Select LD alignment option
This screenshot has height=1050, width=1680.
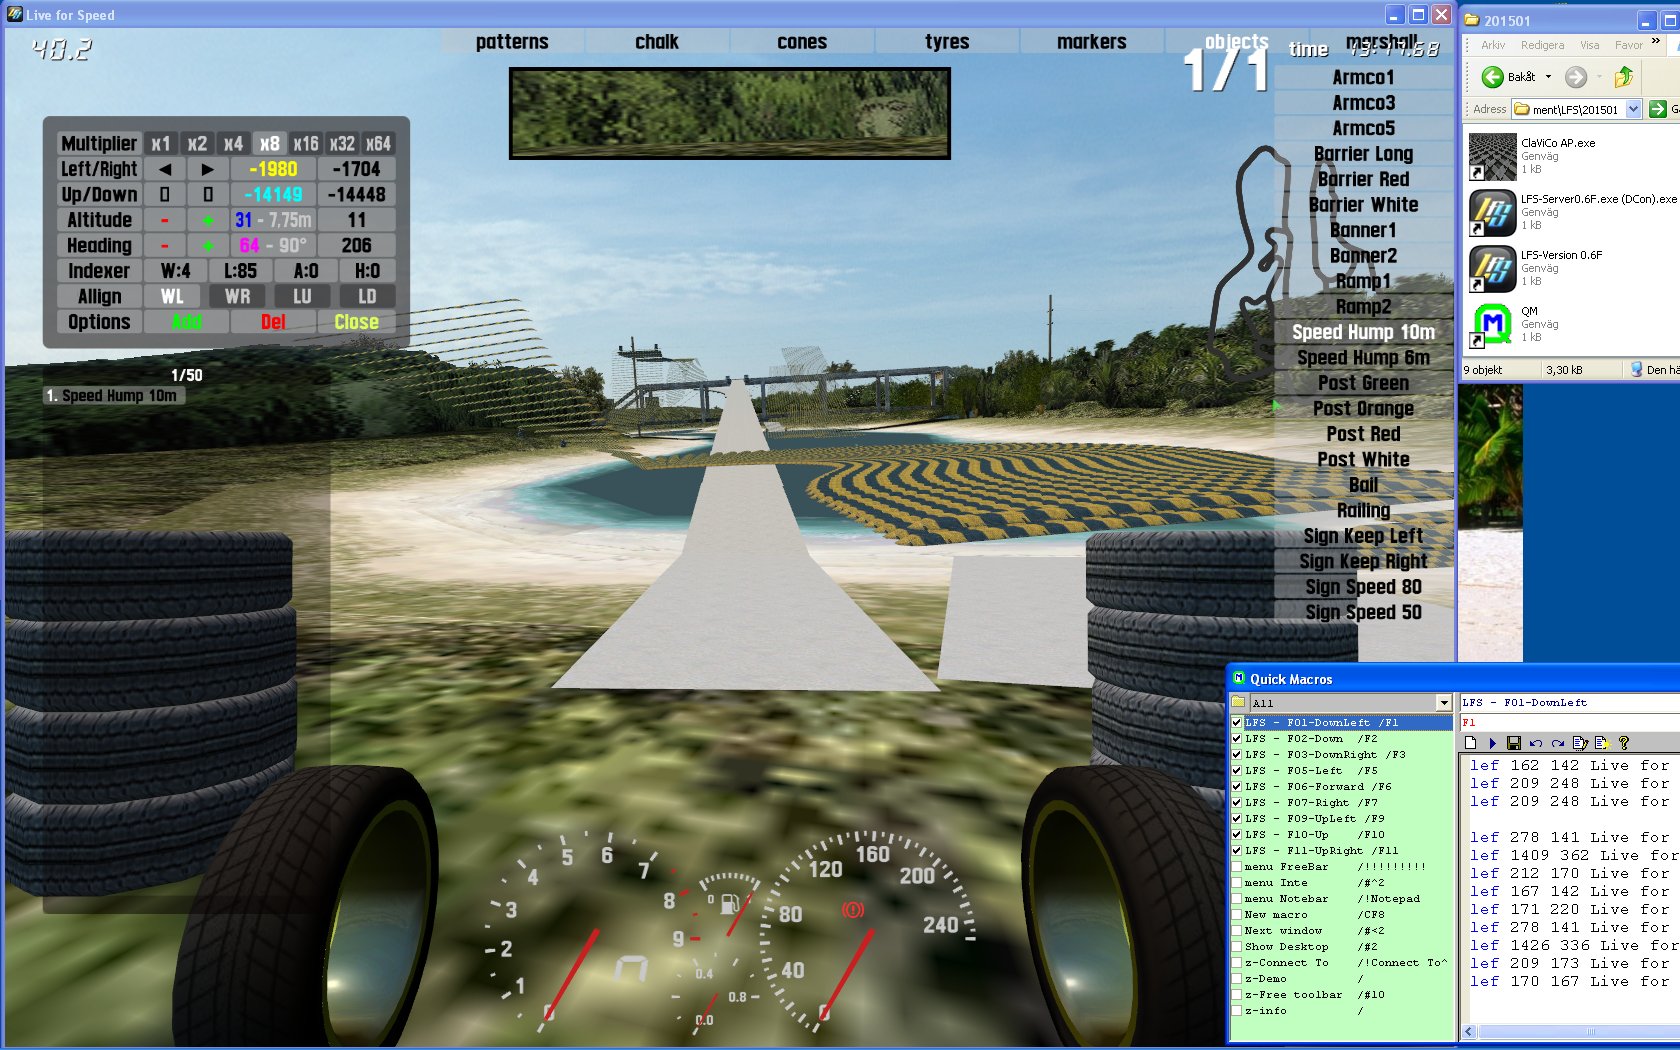[x=367, y=296]
